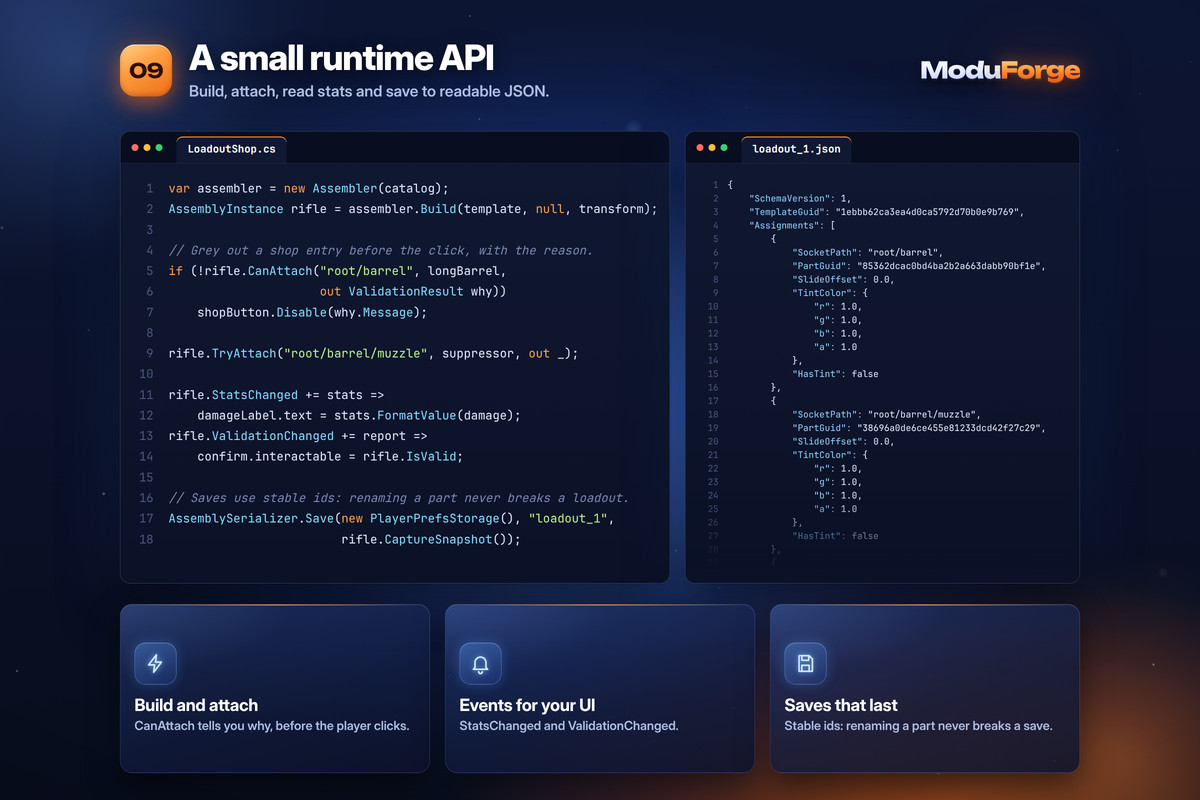
Task: Click line number 18 in LoadoutShop.cs
Action: click(x=146, y=539)
